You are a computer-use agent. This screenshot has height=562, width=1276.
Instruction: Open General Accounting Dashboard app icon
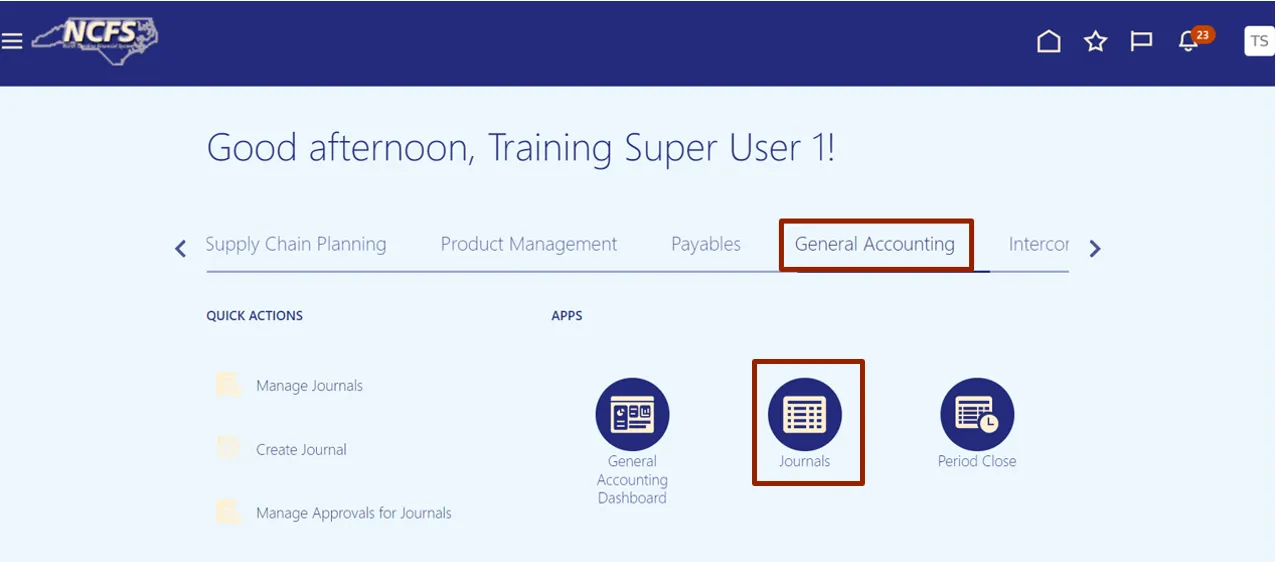point(632,414)
